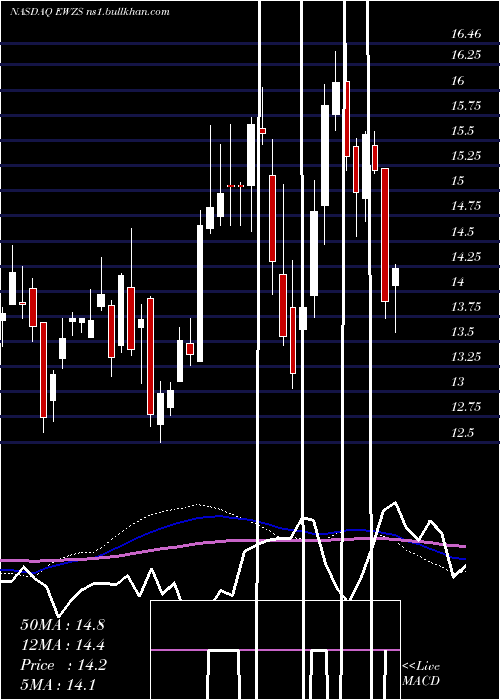The height and width of the screenshot is (700, 500).
Task: Click the 15.5 price axis label
Action: point(464,131)
